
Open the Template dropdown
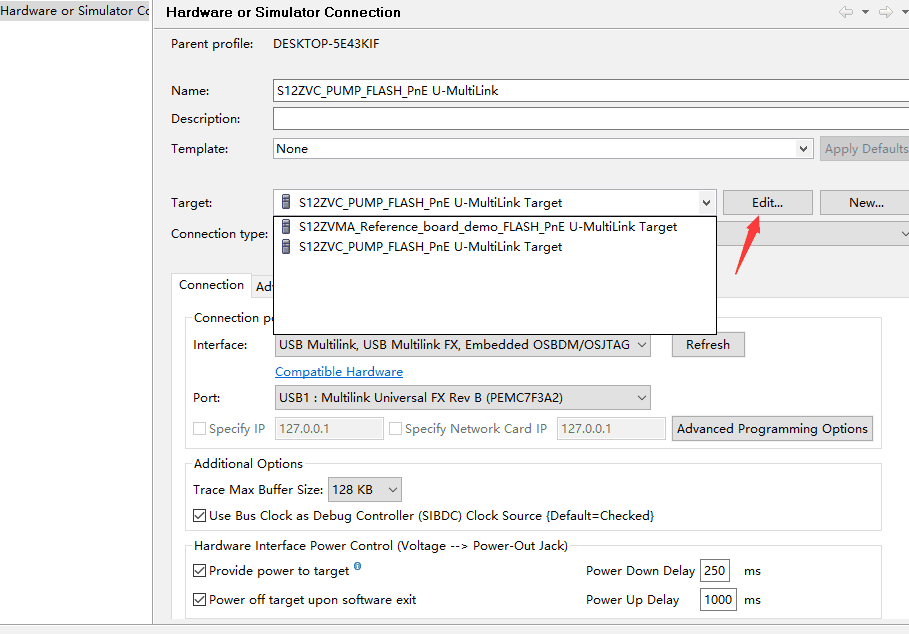click(803, 149)
